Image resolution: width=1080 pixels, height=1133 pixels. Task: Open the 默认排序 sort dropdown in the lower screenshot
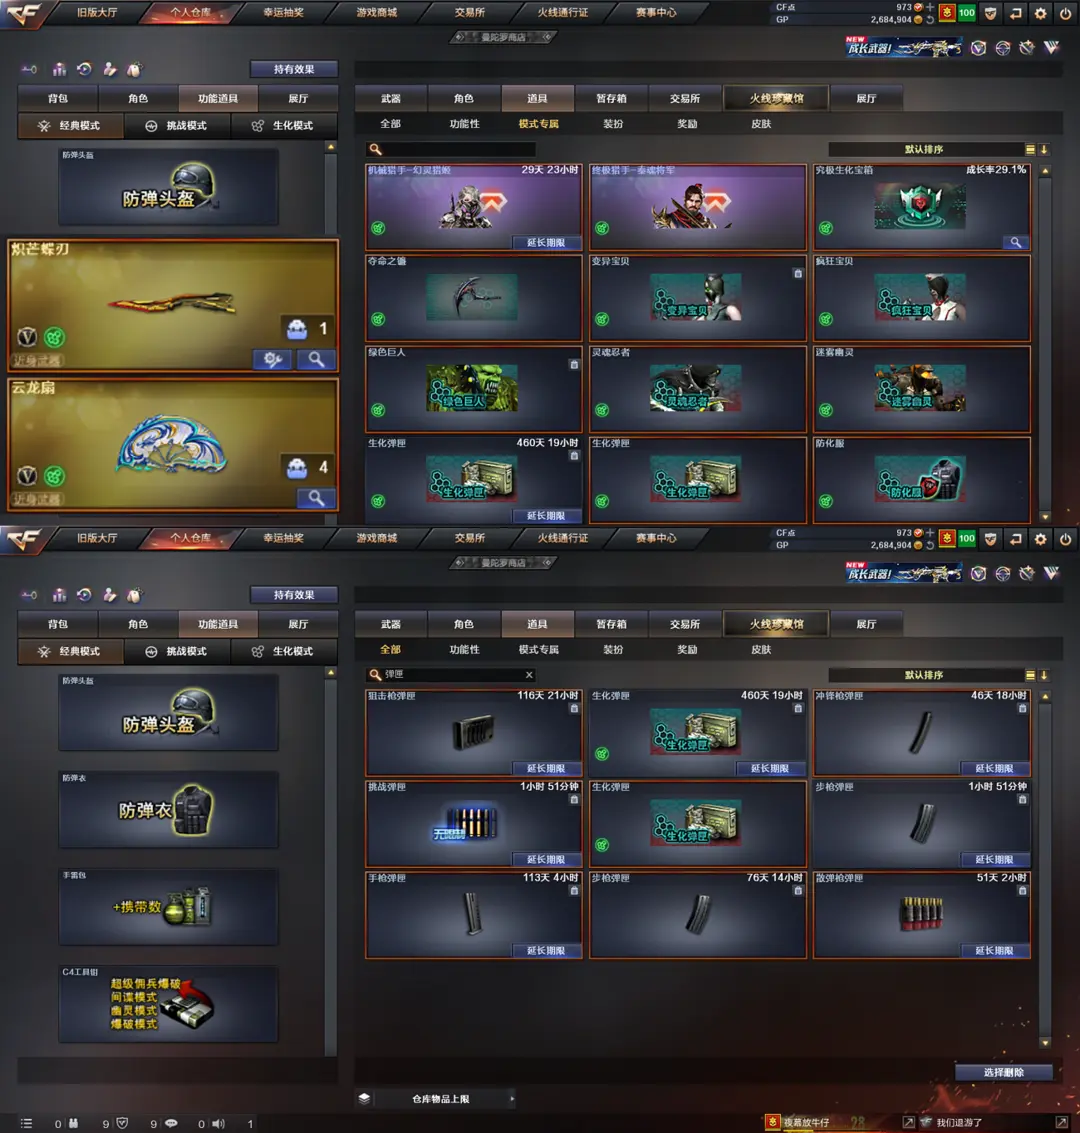click(x=924, y=675)
